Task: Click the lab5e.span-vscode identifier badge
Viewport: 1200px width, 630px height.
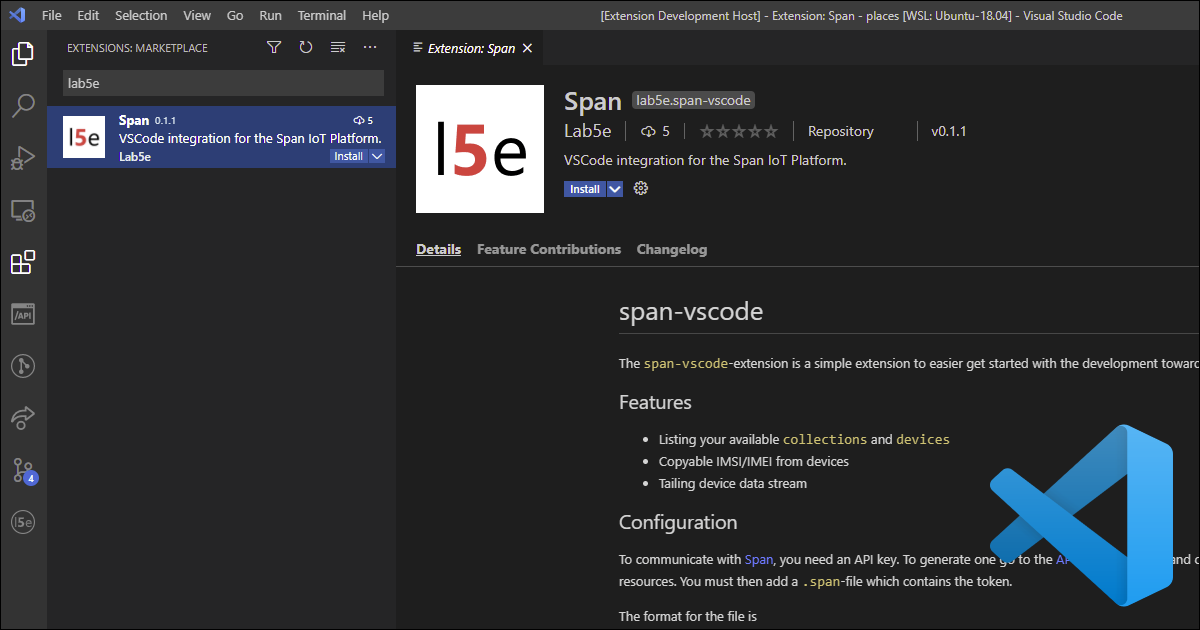Action: (693, 100)
